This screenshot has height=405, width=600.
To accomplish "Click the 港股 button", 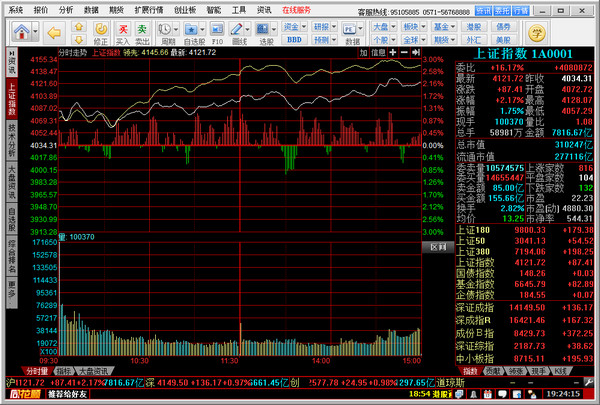I will (x=473, y=26).
